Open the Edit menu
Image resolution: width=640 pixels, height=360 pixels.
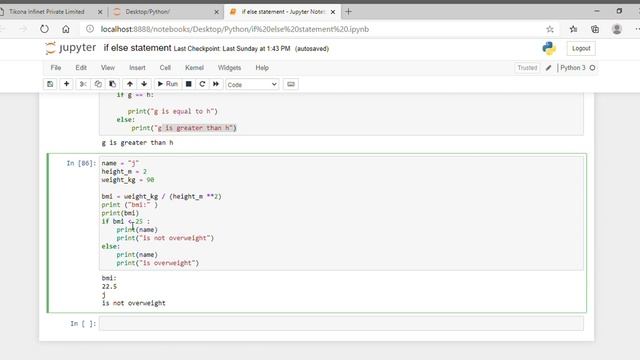coord(81,68)
